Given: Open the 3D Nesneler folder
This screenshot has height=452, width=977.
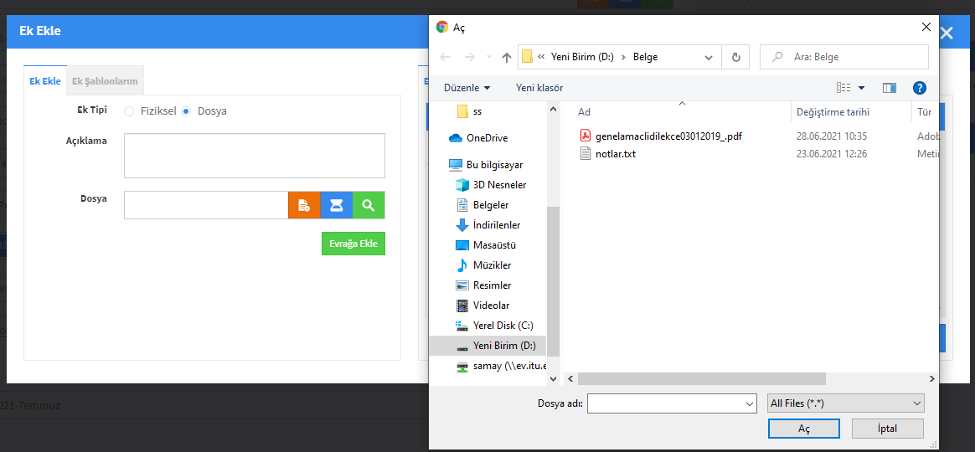Looking at the screenshot, I should tap(491, 185).
